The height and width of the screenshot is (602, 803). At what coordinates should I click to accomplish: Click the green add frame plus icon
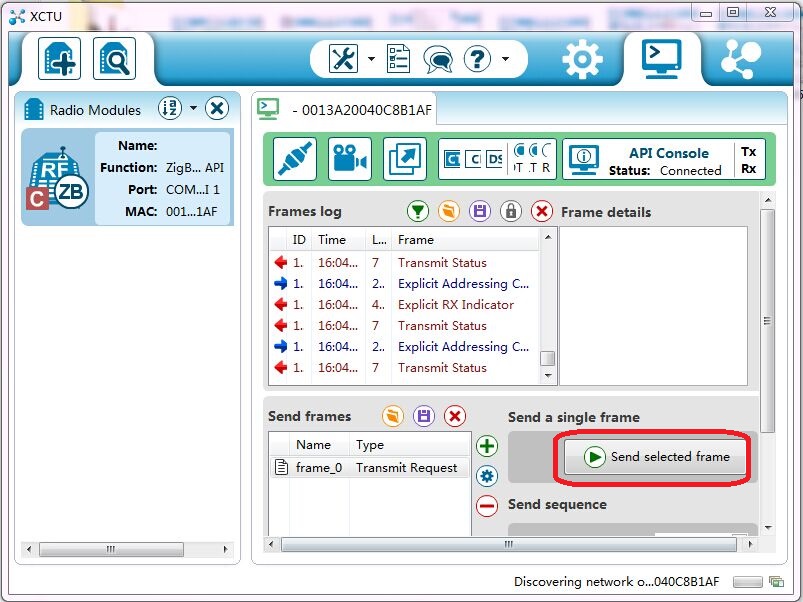[487, 446]
